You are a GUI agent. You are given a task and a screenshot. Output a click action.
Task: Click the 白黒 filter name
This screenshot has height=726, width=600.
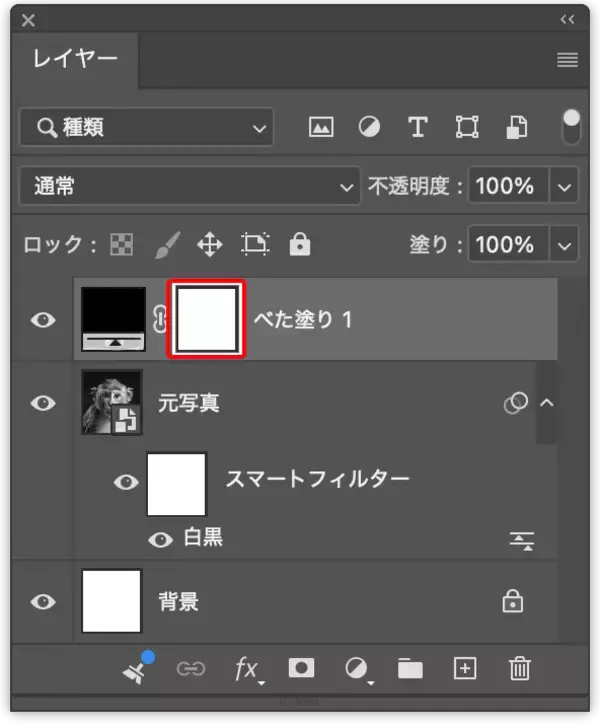[x=203, y=537]
